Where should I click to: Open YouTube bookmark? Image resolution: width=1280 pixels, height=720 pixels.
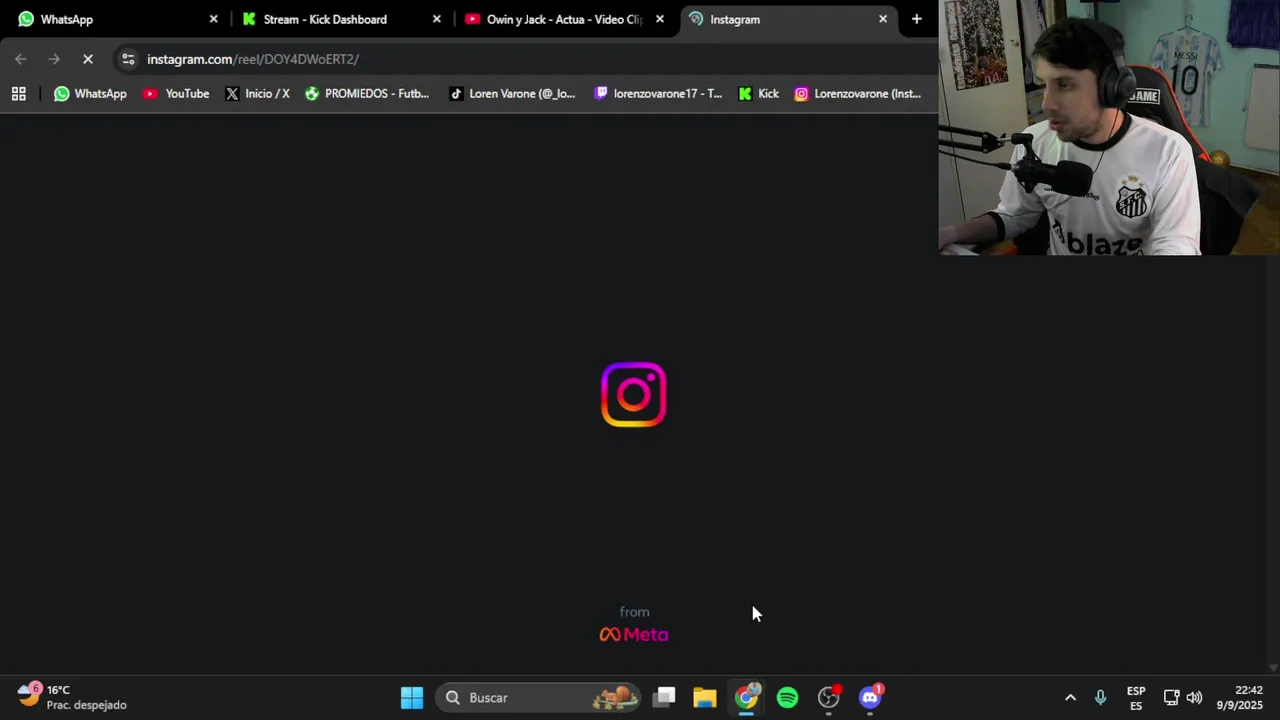(x=176, y=94)
